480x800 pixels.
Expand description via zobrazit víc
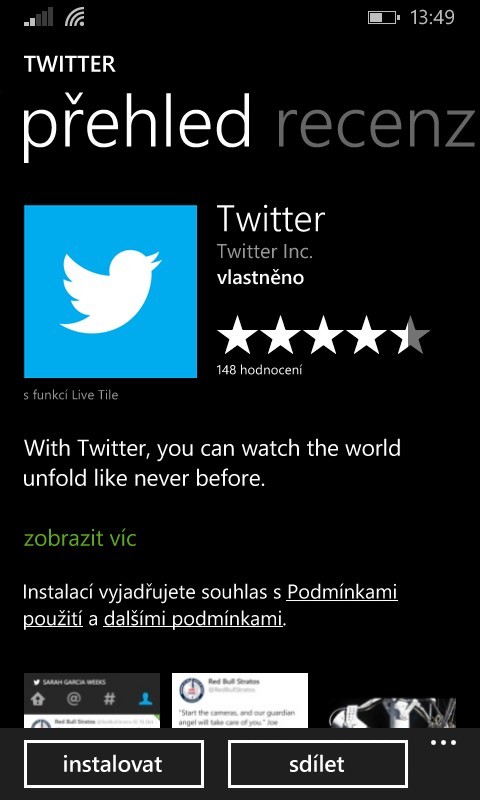pyautogui.click(x=80, y=539)
